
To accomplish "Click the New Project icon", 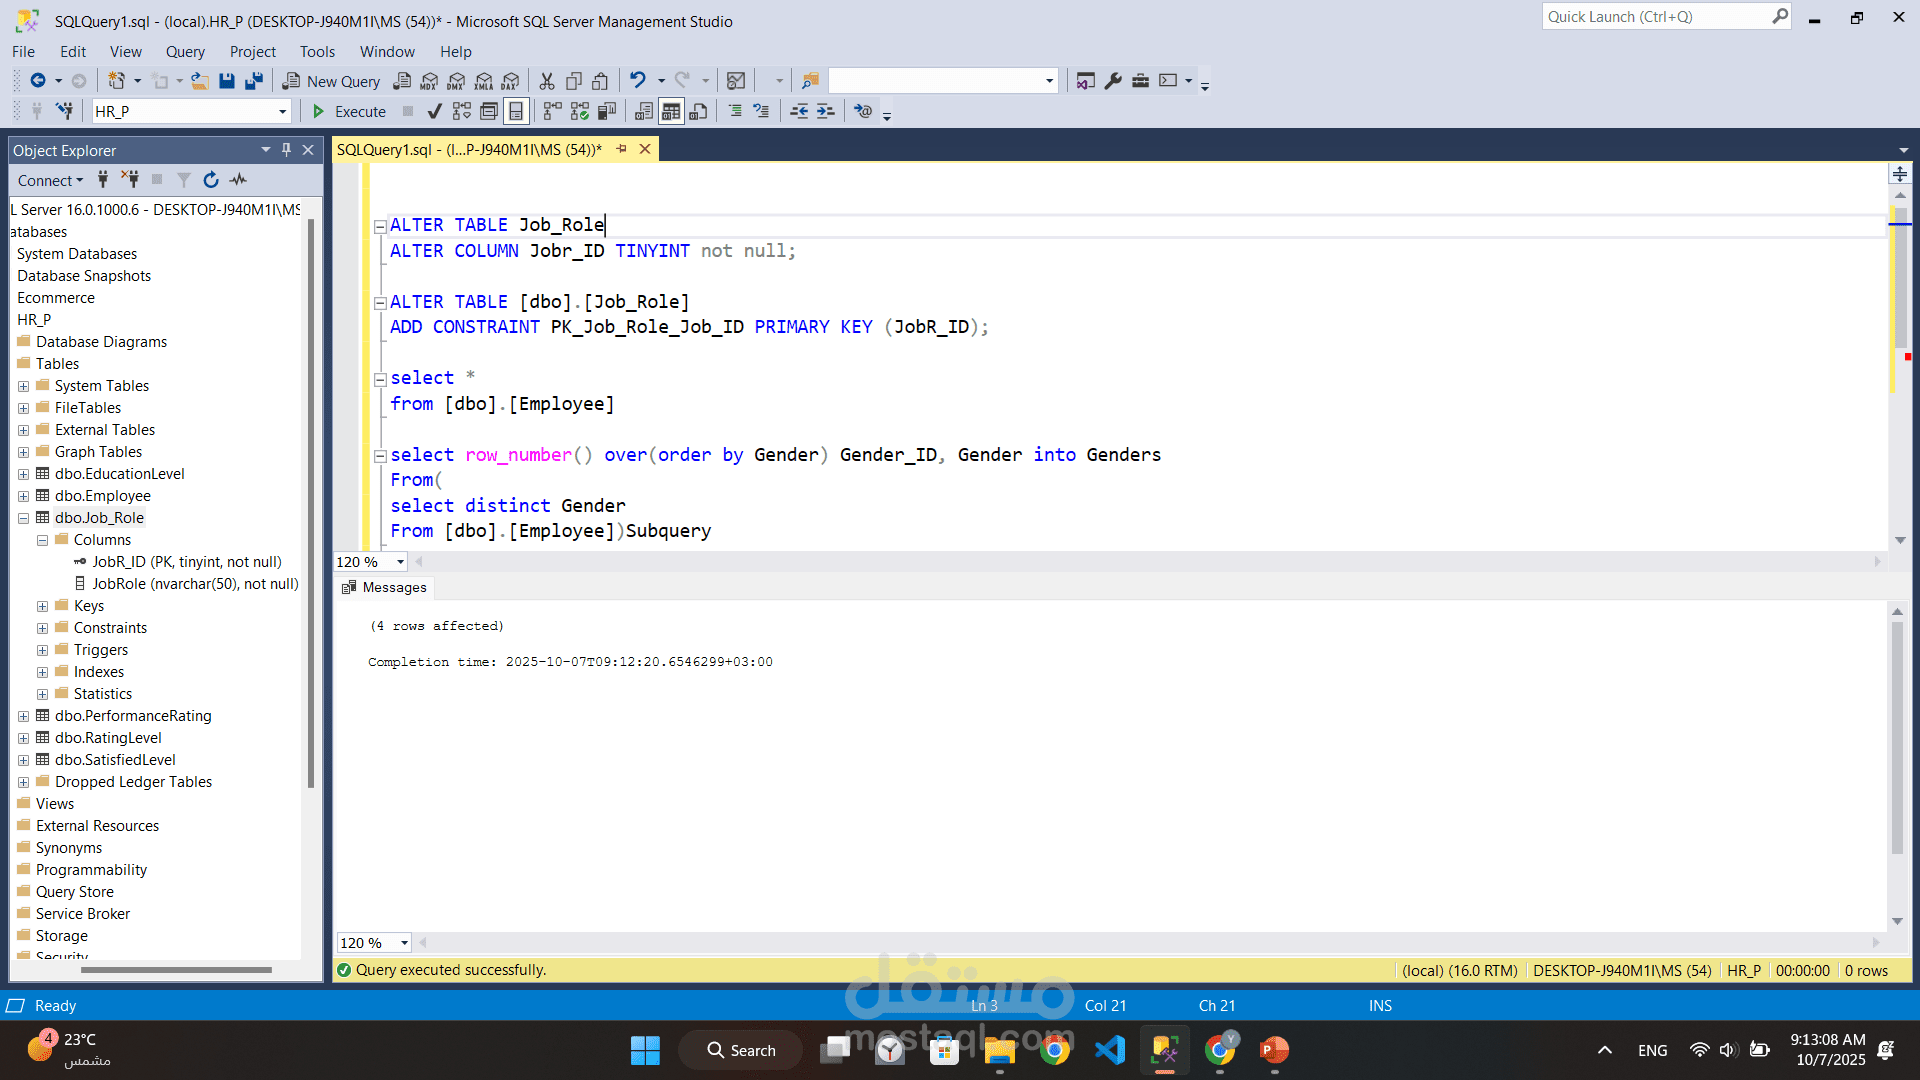I will click(x=117, y=81).
